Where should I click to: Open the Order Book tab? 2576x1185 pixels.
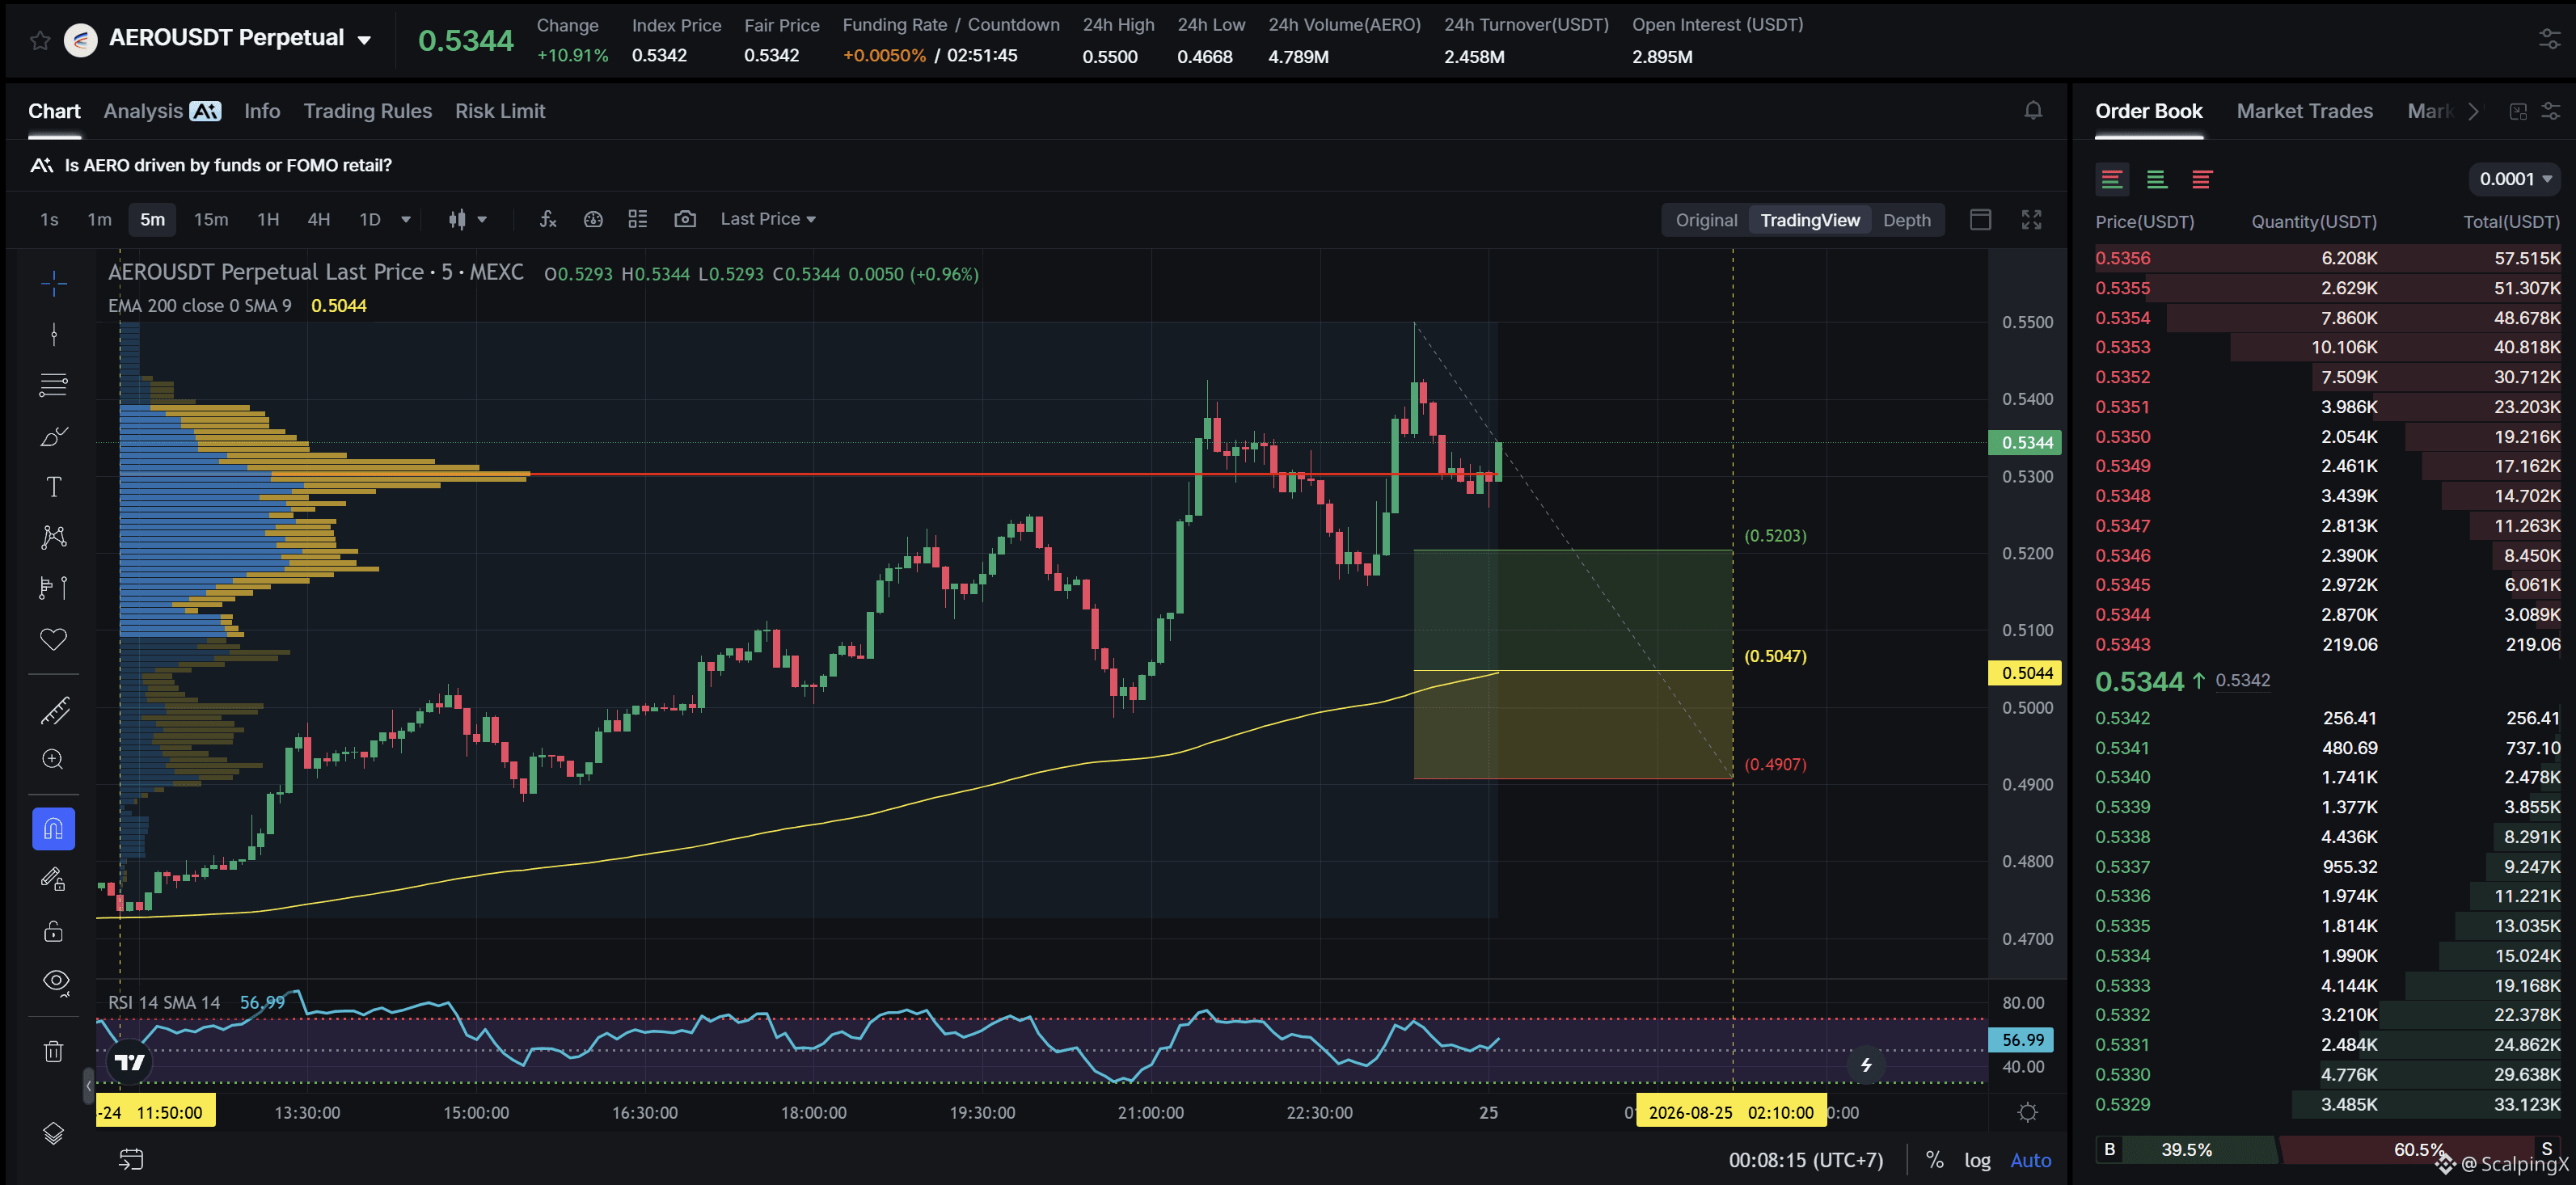pyautogui.click(x=2148, y=111)
